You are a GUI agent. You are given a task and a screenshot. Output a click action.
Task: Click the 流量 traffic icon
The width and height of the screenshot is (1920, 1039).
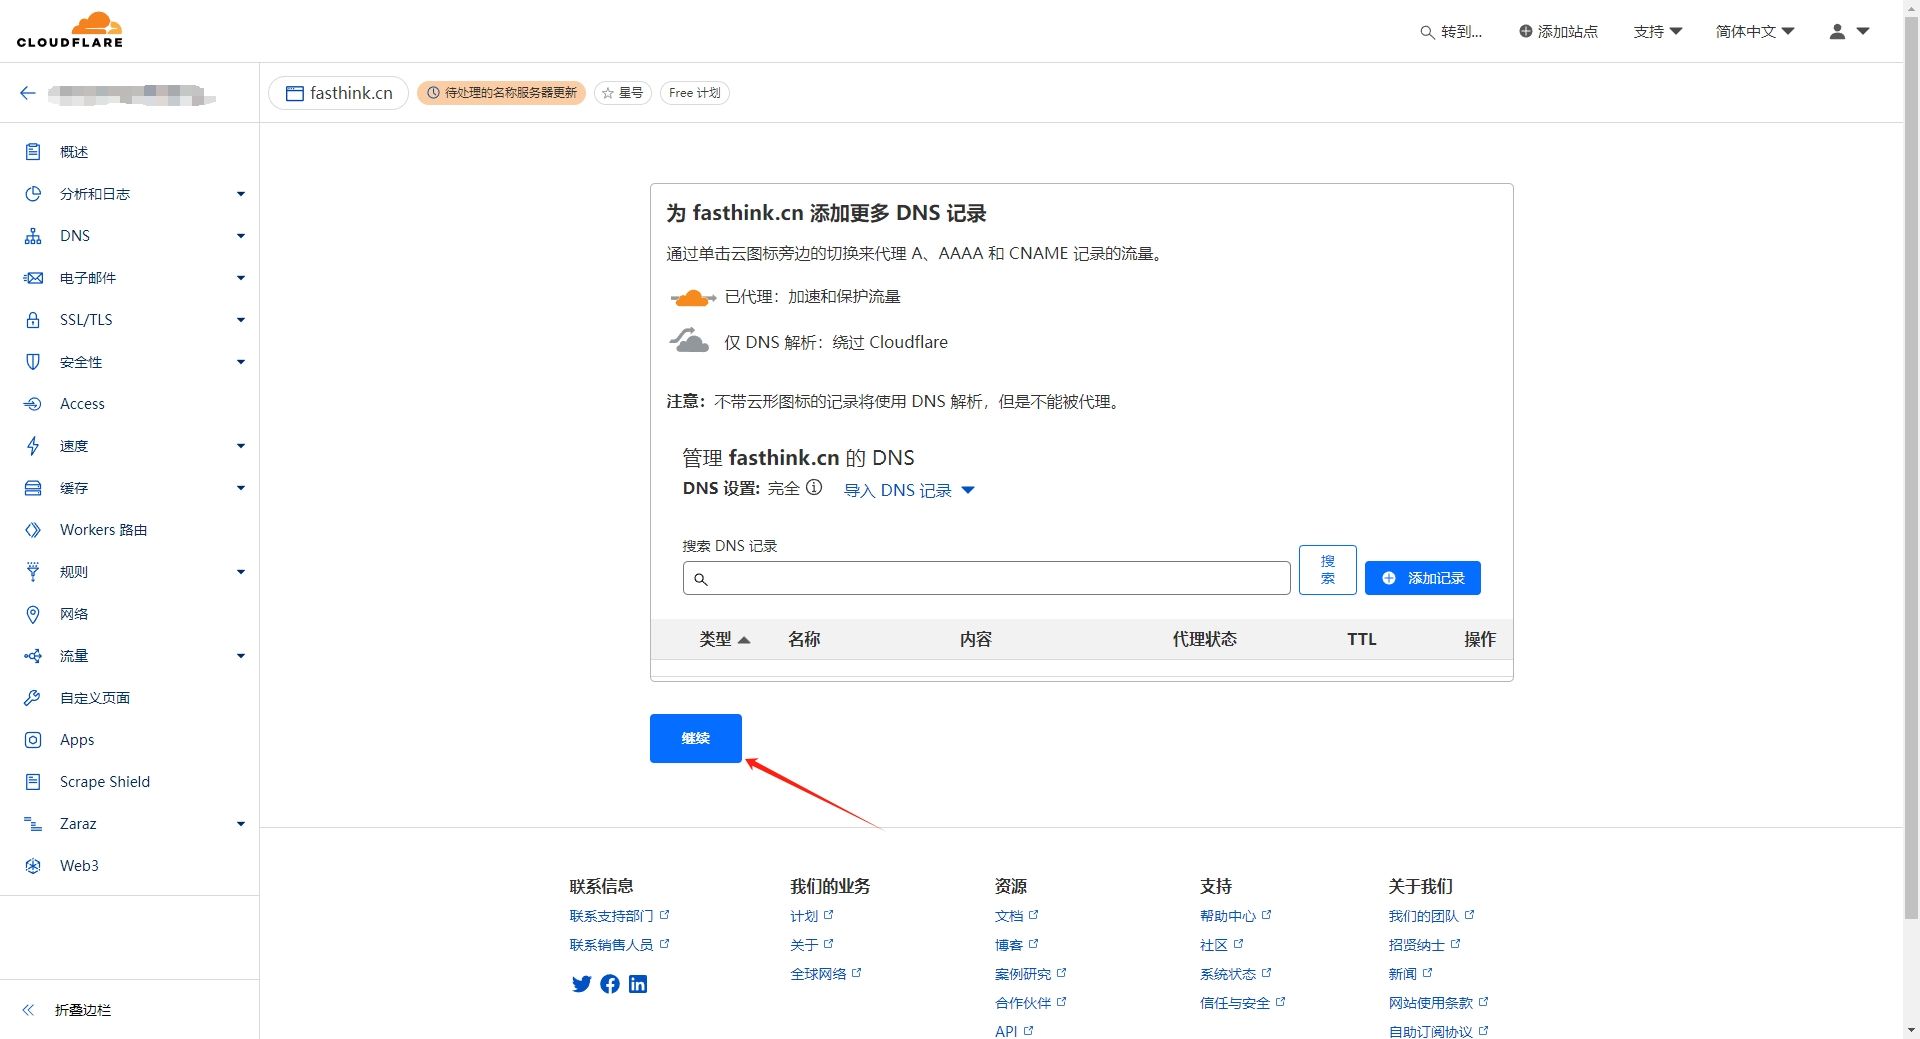pyautogui.click(x=33, y=656)
